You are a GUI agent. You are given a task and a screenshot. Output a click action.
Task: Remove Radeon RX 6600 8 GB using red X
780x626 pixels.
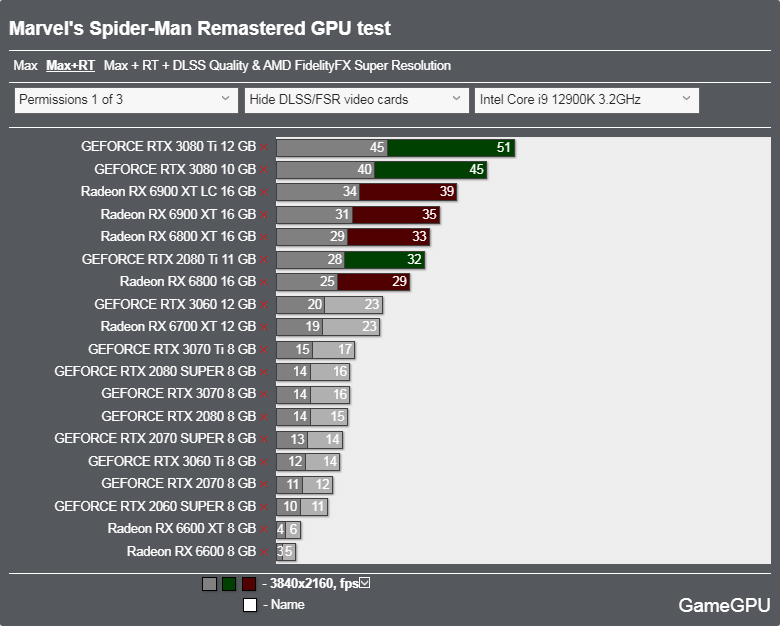pos(264,552)
